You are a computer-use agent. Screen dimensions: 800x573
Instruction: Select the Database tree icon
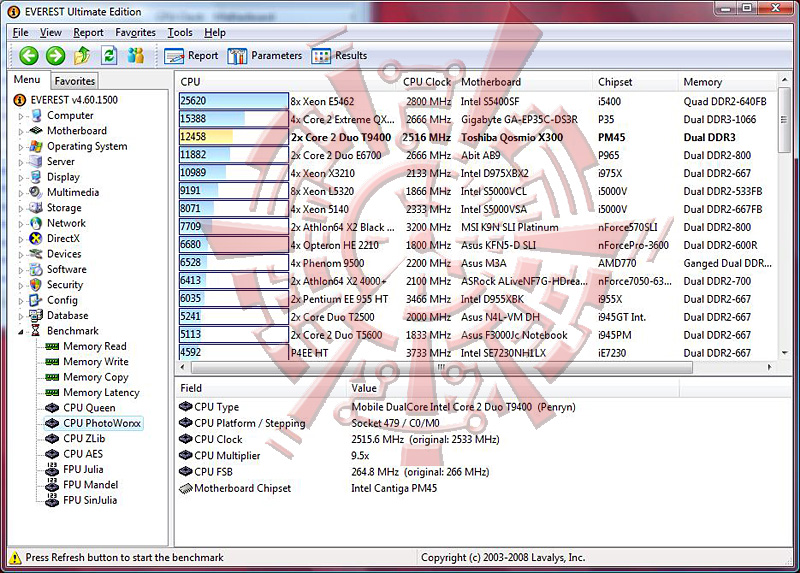pyautogui.click(x=36, y=315)
